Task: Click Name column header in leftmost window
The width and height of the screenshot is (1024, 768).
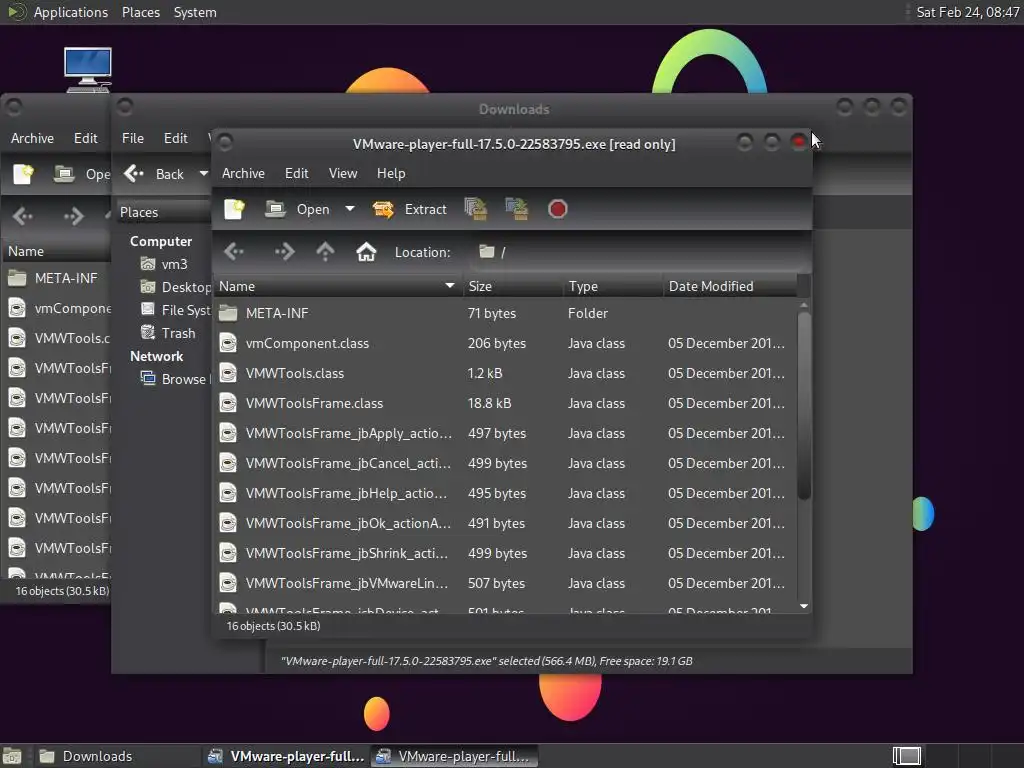Action: (x=57, y=251)
